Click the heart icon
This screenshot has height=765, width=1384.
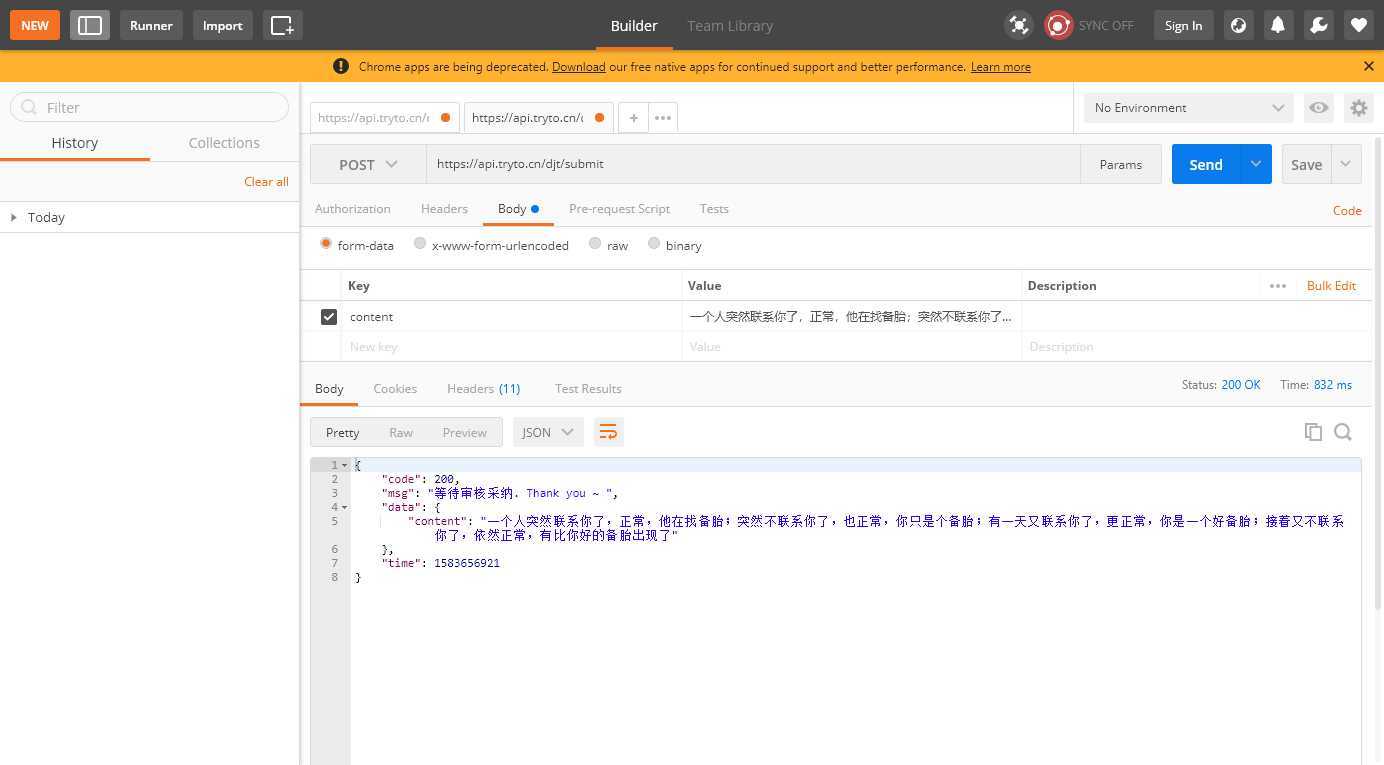tap(1358, 25)
